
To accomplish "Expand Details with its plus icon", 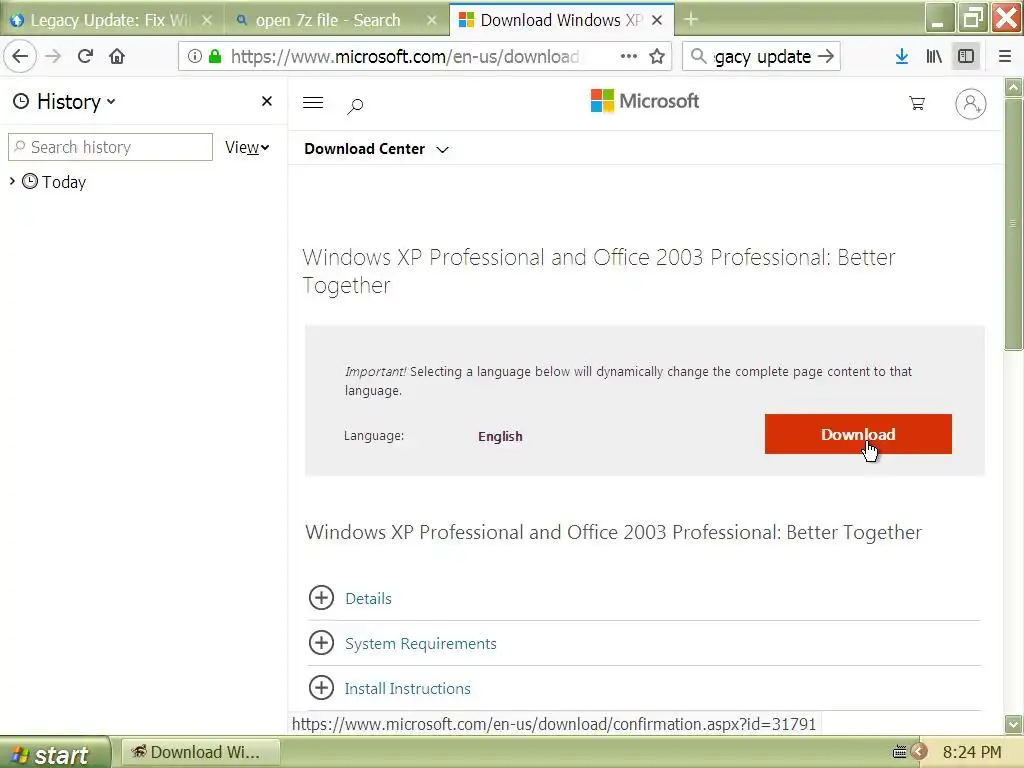I will [x=321, y=598].
